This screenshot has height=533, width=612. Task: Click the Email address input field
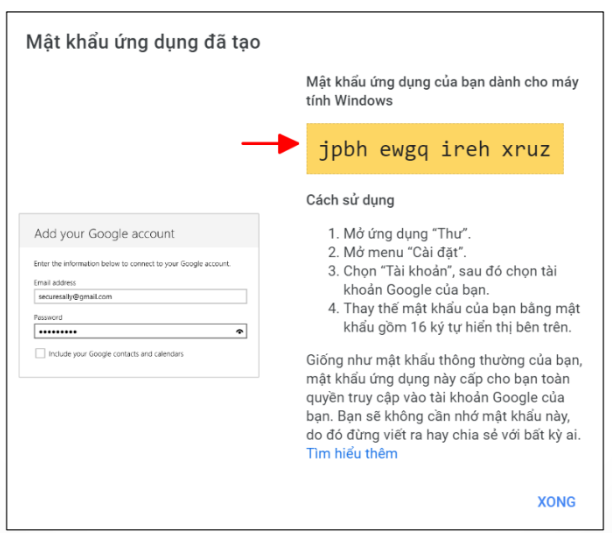click(x=140, y=296)
